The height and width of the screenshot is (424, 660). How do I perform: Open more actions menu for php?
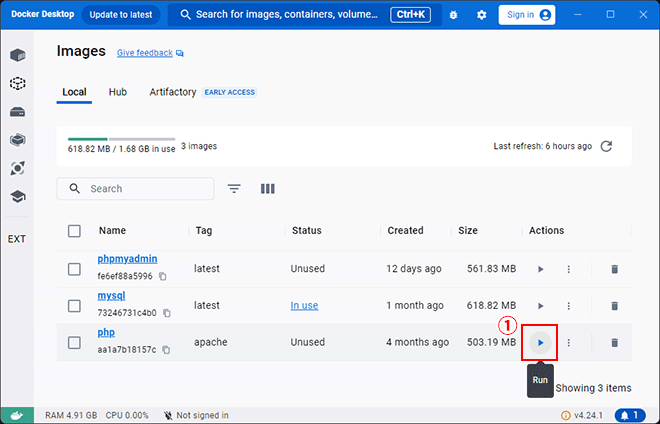point(569,343)
